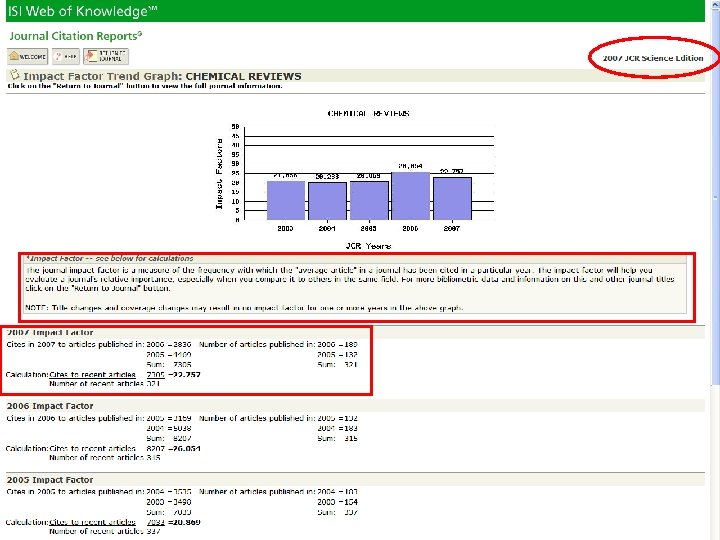Click the 2004 bar in the chart
This screenshot has width=720, height=540.
[x=327, y=202]
